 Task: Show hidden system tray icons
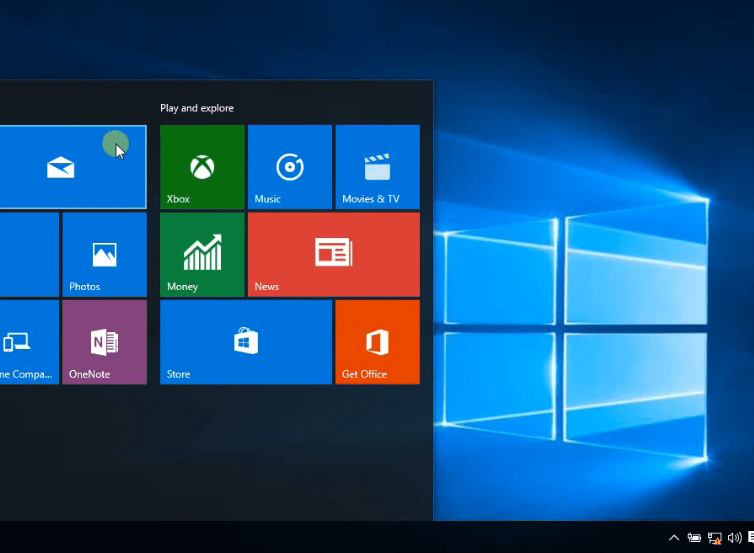click(x=674, y=538)
